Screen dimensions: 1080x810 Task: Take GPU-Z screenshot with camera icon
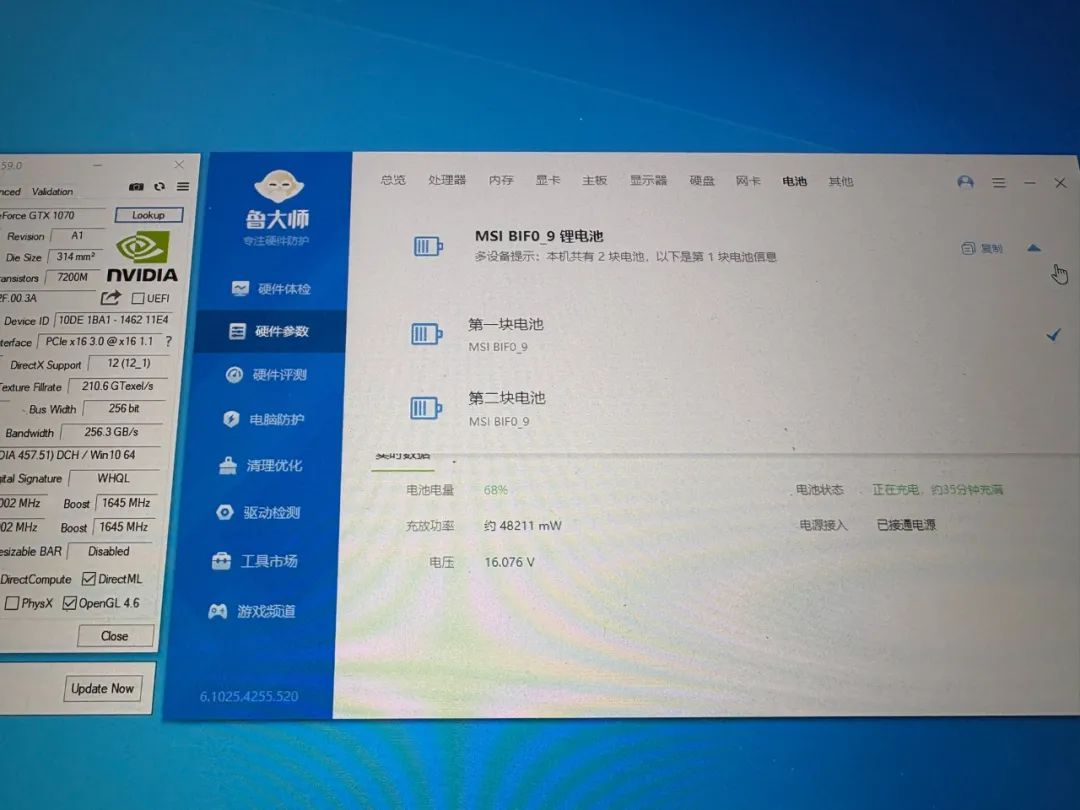(136, 187)
